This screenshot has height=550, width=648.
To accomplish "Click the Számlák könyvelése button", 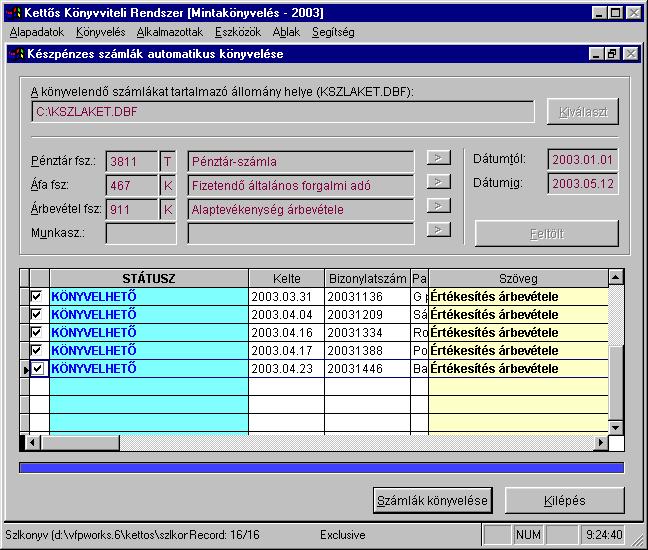I will pyautogui.click(x=432, y=500).
